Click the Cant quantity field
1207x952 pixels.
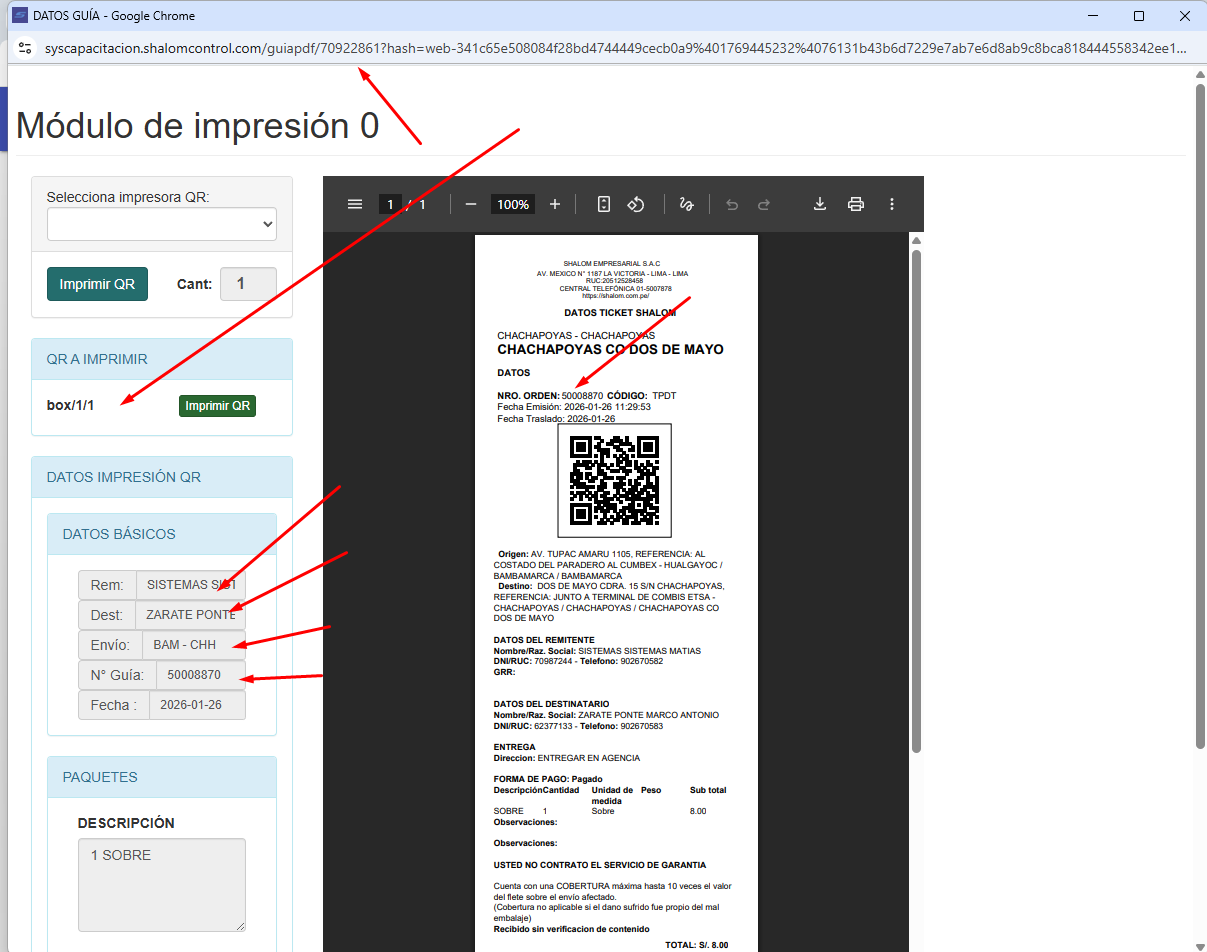[x=247, y=284]
